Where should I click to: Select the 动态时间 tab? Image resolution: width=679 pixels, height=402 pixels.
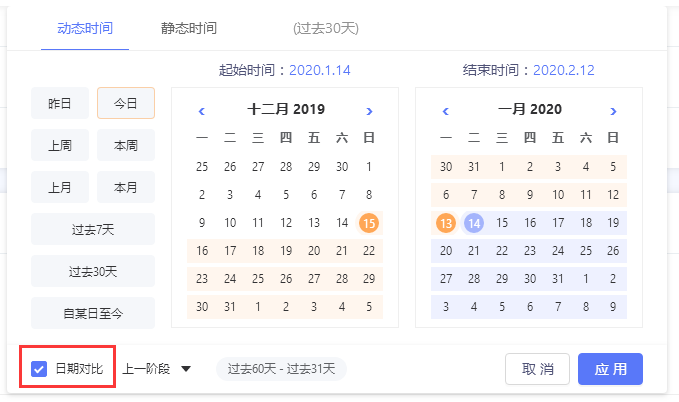tap(85, 29)
